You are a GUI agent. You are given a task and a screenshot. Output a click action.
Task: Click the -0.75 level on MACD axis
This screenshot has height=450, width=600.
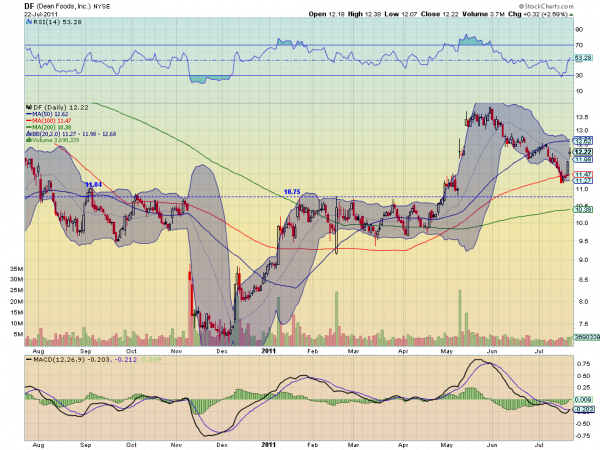click(582, 436)
